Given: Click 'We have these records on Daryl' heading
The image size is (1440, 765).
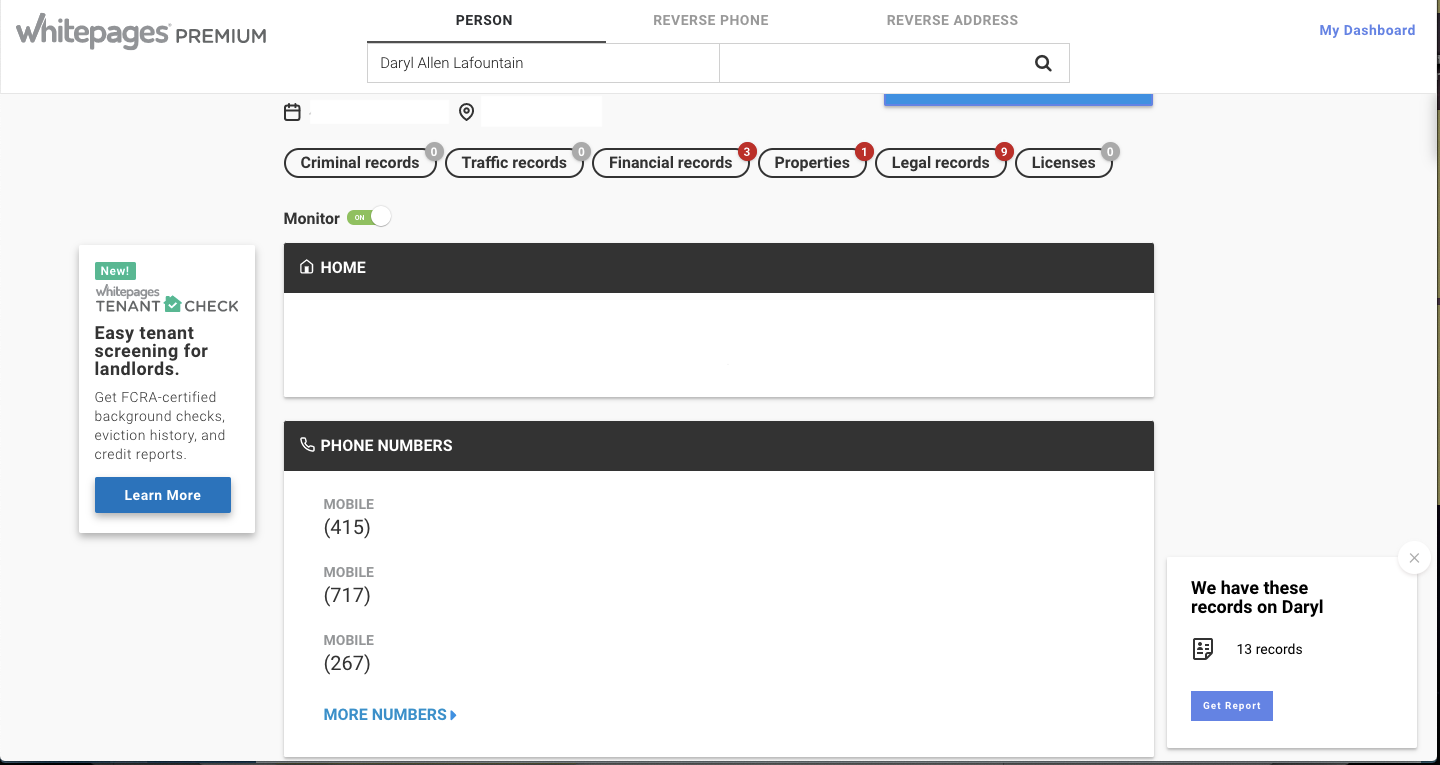Looking at the screenshot, I should 1257,597.
